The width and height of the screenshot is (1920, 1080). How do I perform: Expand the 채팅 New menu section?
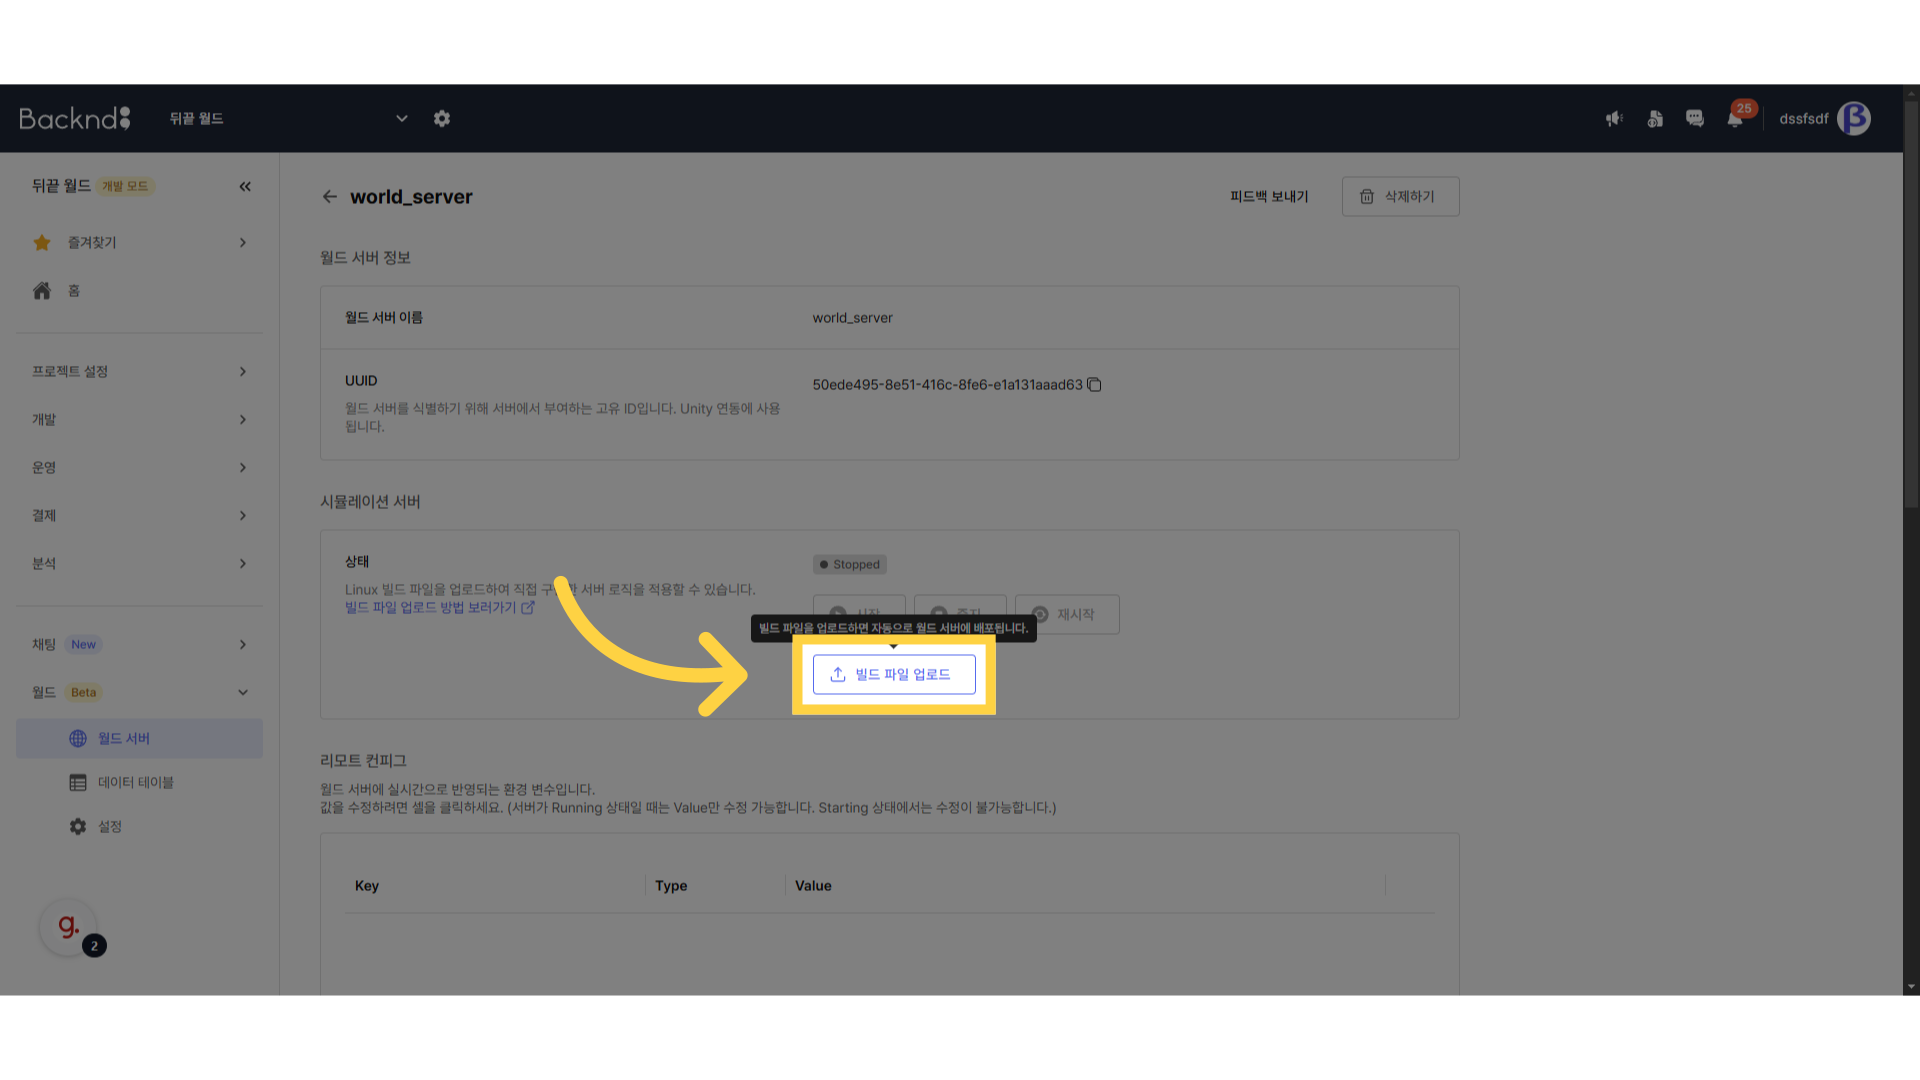(x=140, y=645)
